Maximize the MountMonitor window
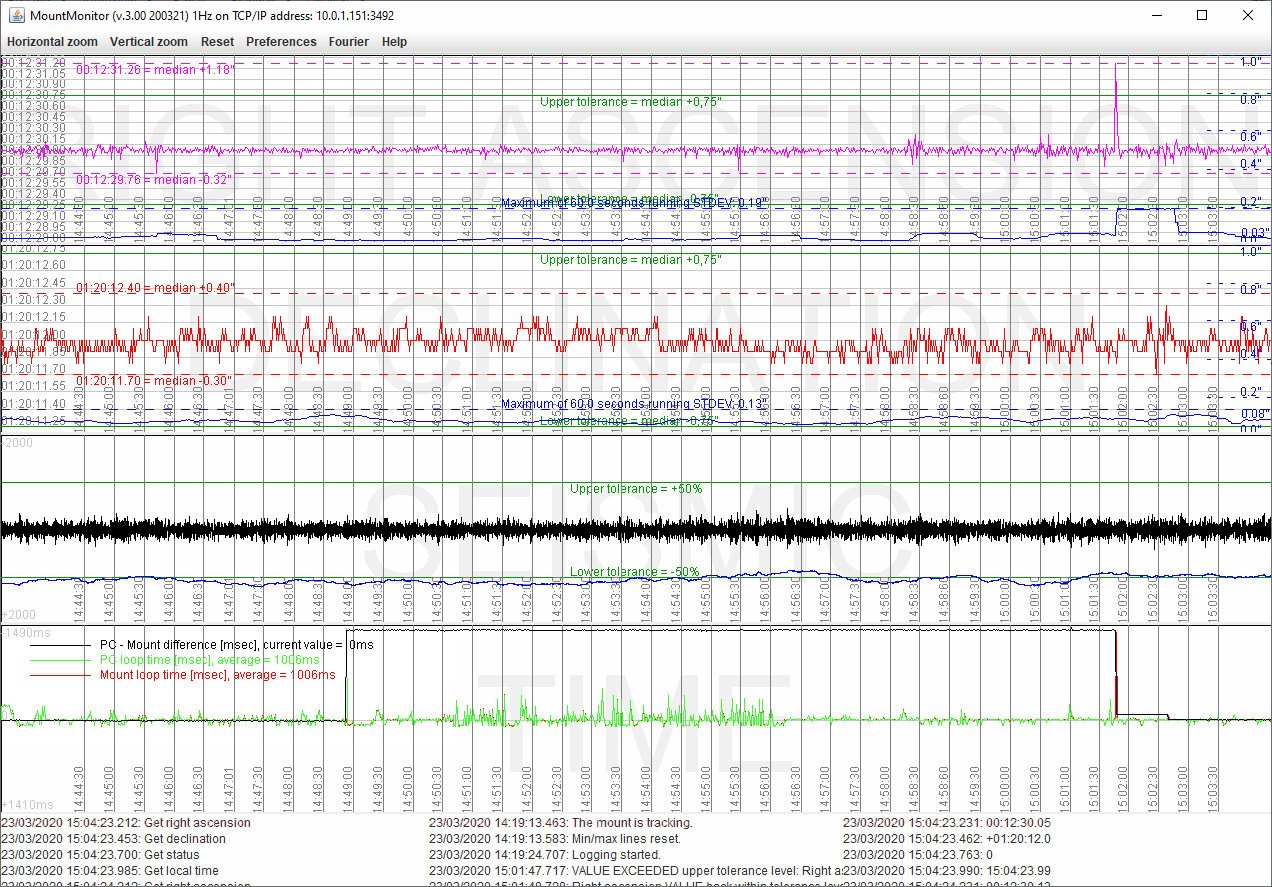The image size is (1272, 887). tap(1202, 15)
